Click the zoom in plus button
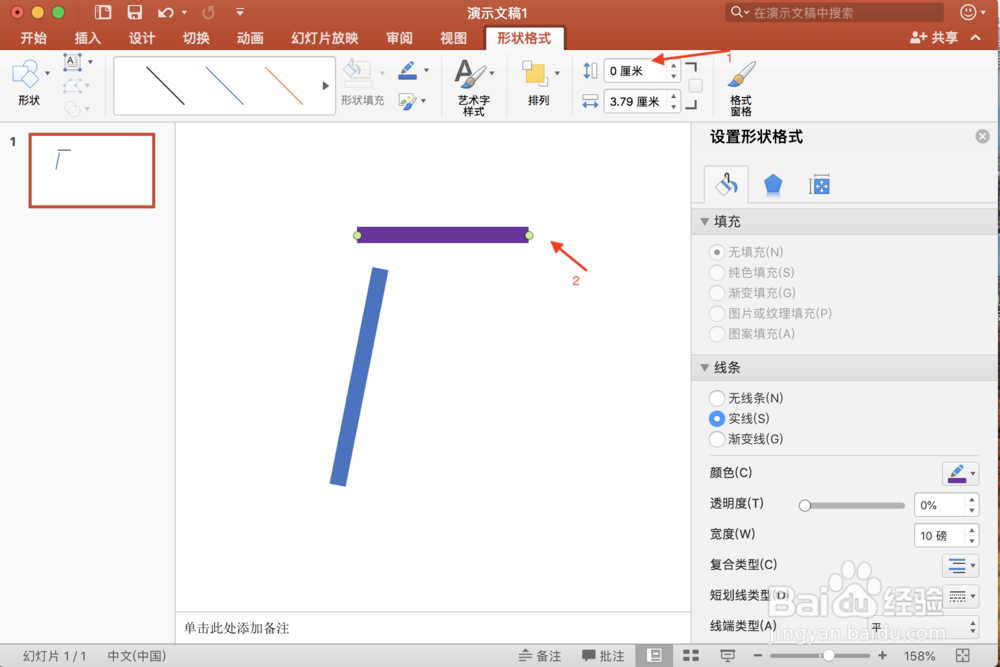 pos(882,656)
